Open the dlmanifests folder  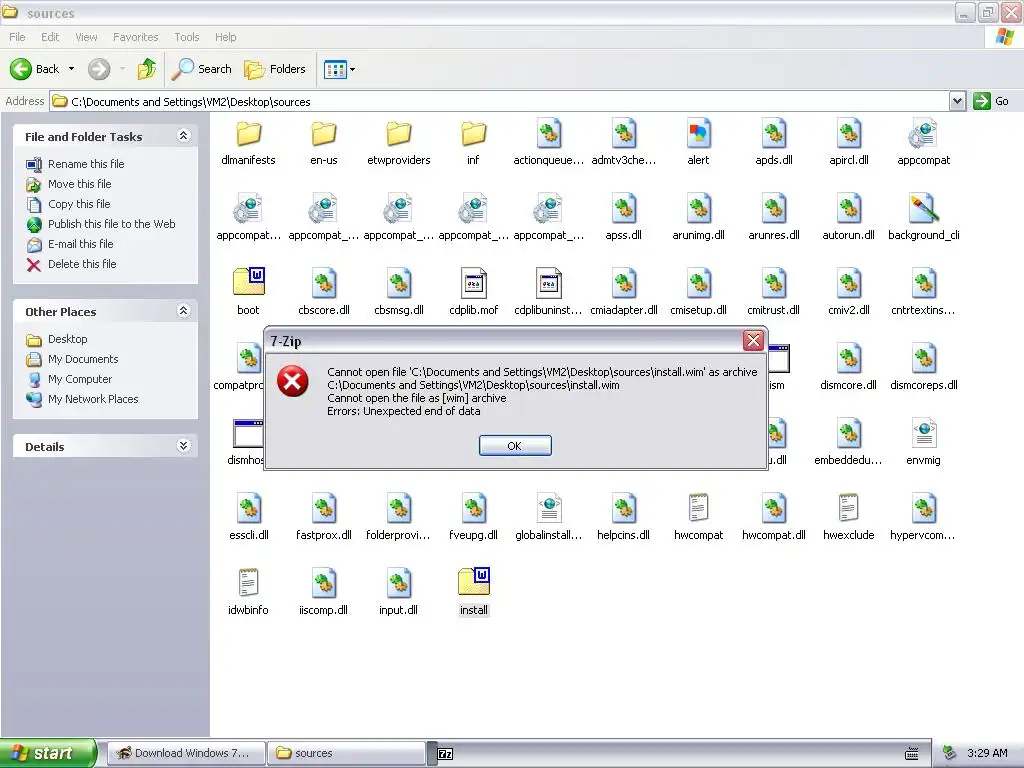click(248, 144)
